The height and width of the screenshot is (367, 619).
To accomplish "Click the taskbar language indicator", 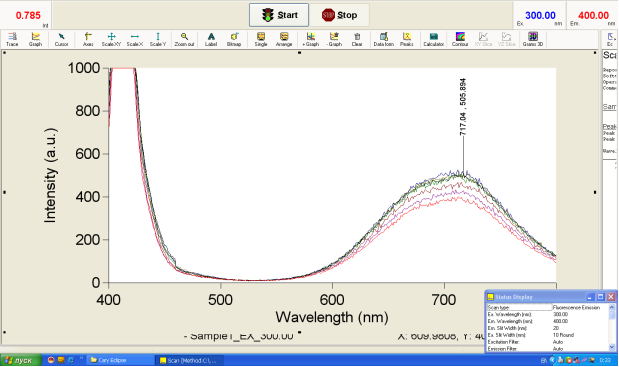I will click(544, 360).
